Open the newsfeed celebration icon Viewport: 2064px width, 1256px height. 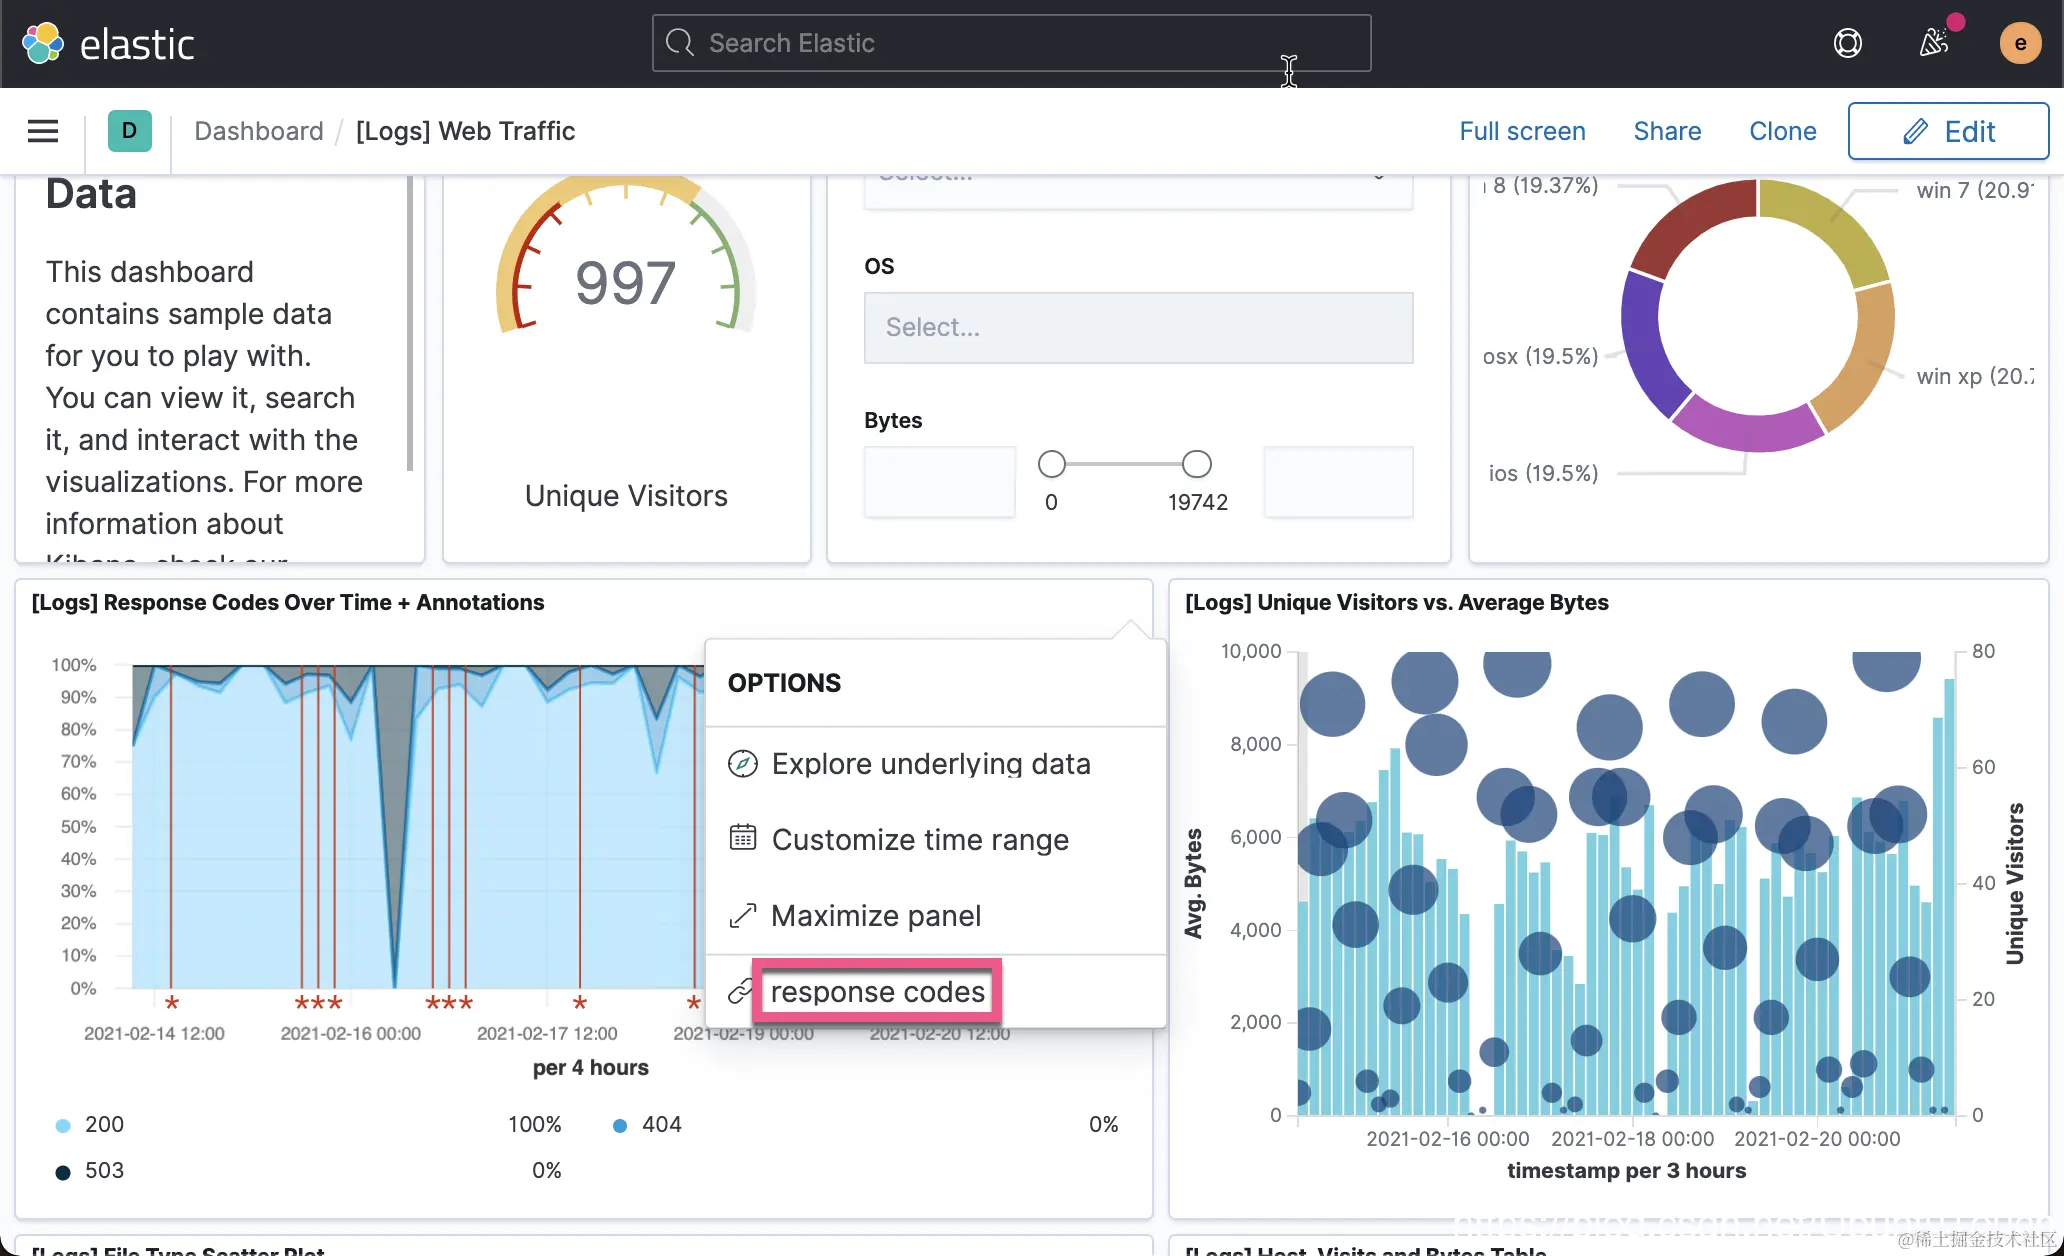coord(1934,43)
